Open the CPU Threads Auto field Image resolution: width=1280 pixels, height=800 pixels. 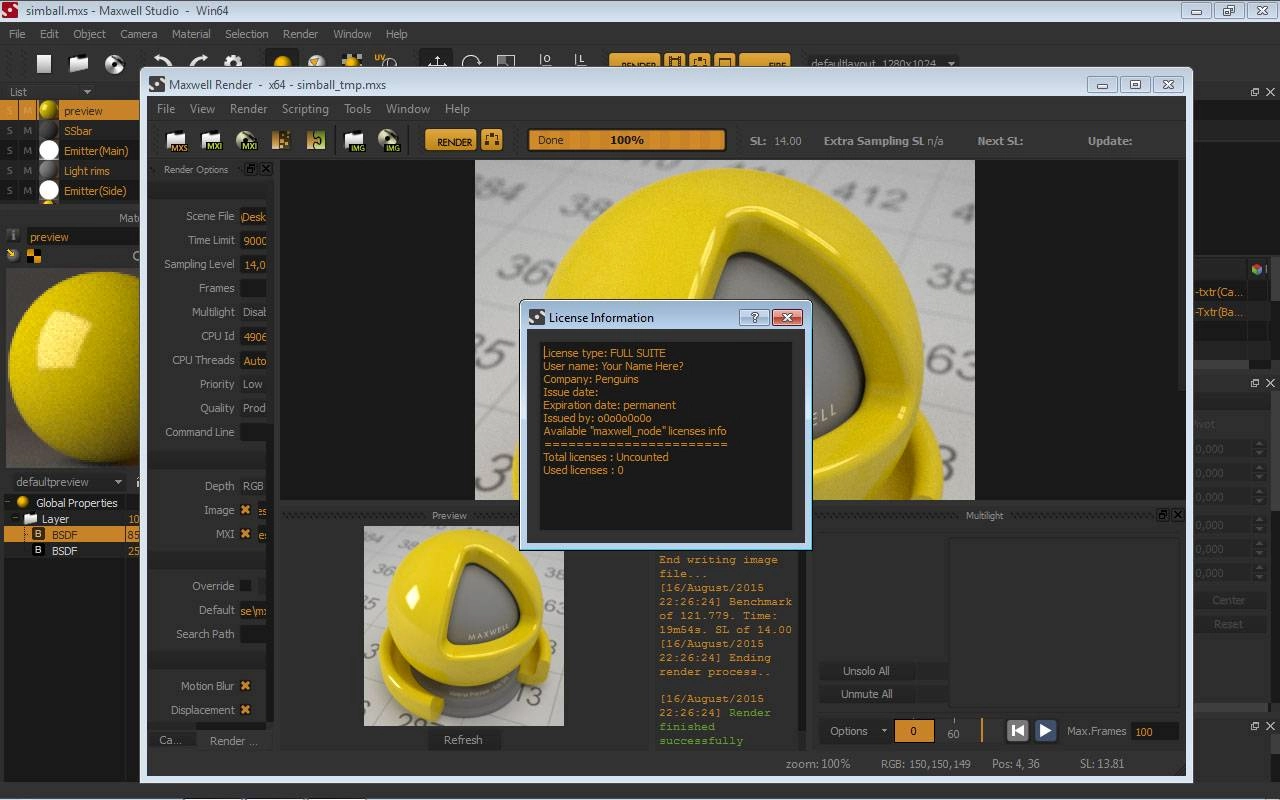254,360
